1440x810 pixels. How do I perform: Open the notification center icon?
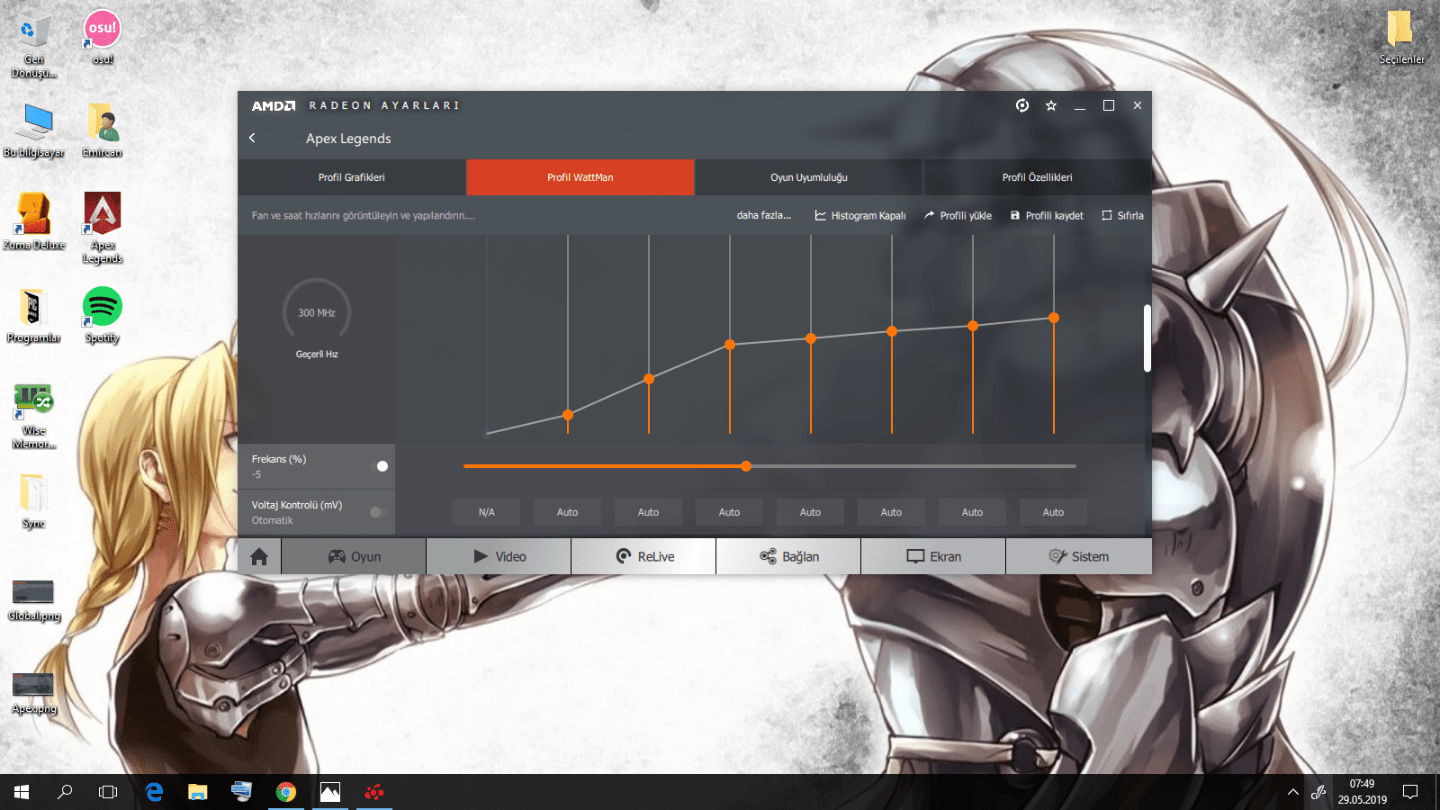tap(1410, 792)
